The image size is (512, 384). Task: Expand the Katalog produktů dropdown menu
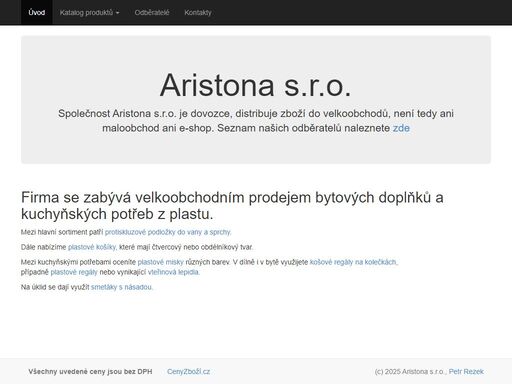(x=90, y=13)
